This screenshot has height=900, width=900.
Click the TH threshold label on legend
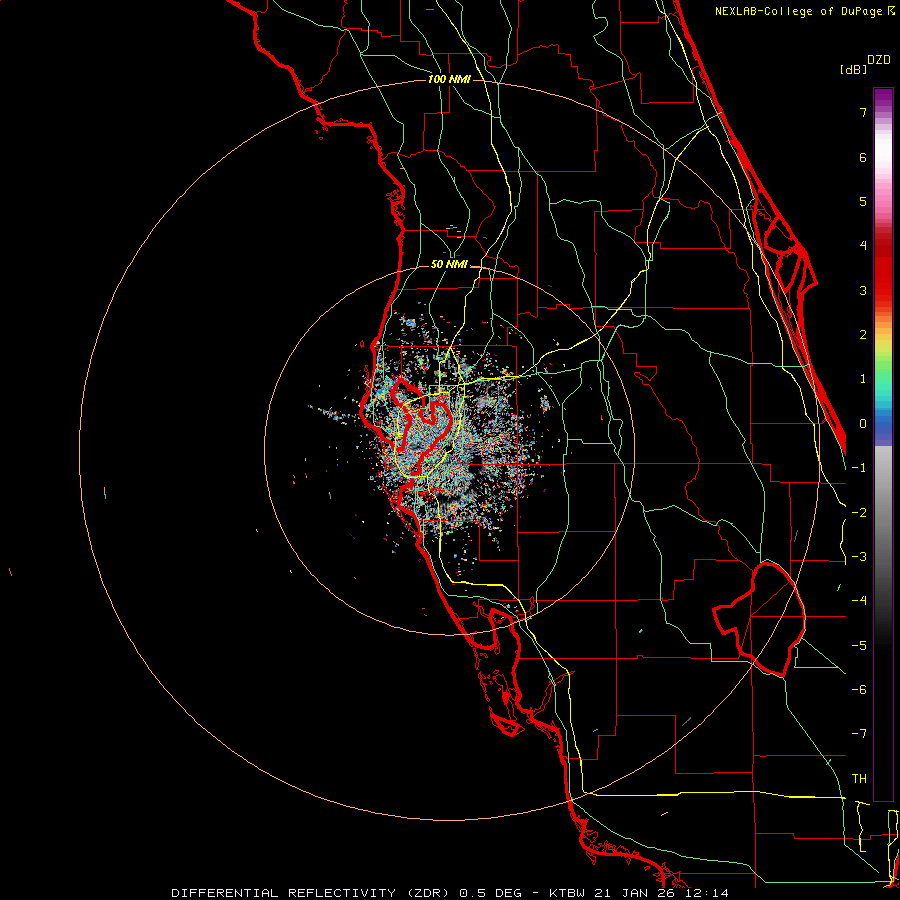pyautogui.click(x=859, y=779)
